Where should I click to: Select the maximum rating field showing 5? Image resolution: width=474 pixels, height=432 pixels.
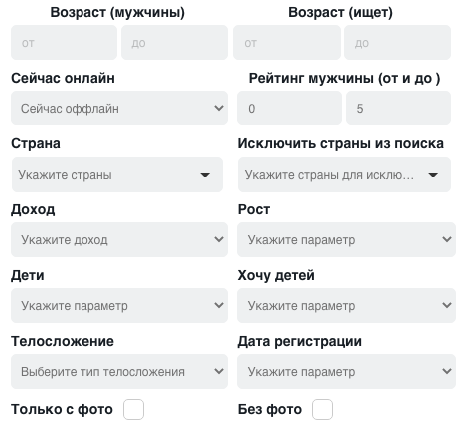(x=398, y=108)
